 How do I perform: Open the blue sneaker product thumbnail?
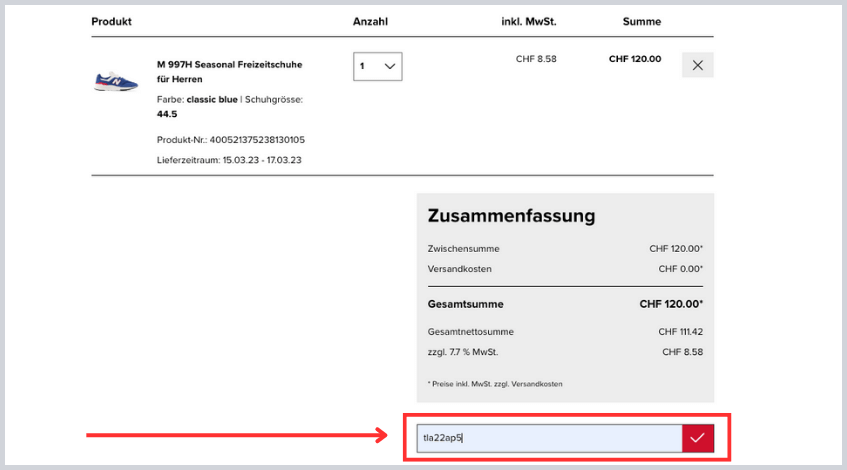tap(116, 81)
